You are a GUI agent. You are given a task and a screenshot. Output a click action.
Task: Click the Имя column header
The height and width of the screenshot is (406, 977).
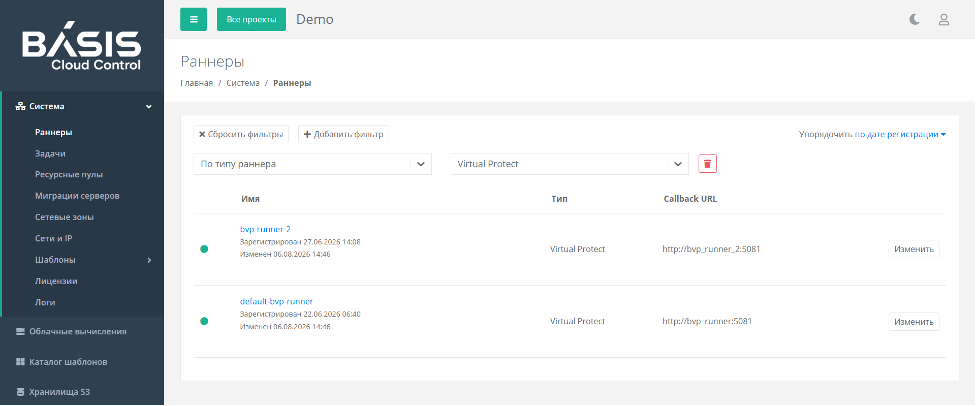250,199
